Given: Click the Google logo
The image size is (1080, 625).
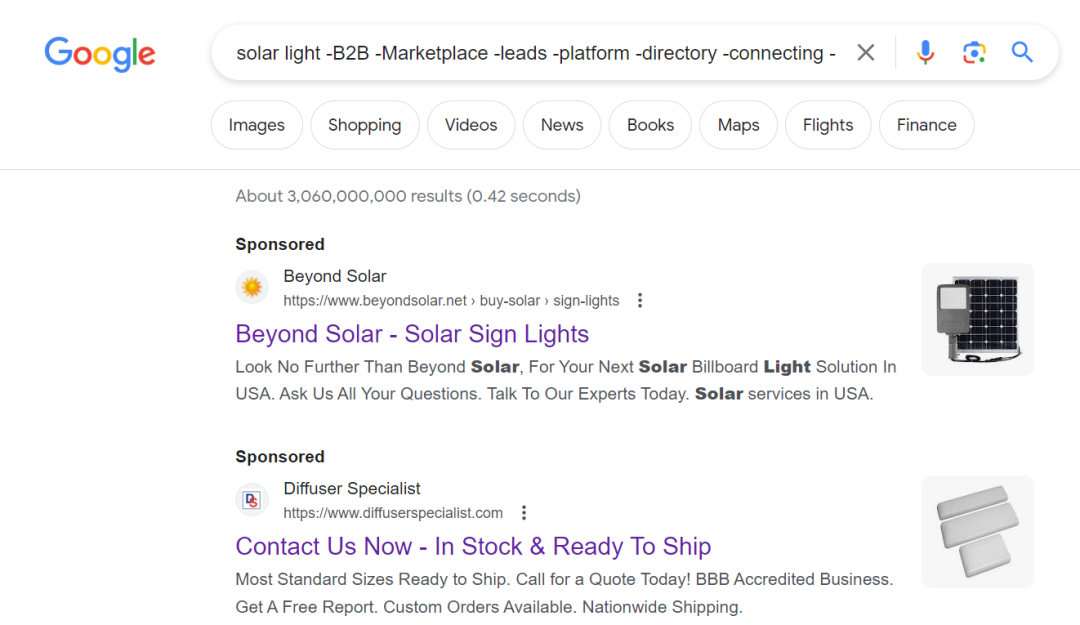Looking at the screenshot, I should [x=100, y=53].
